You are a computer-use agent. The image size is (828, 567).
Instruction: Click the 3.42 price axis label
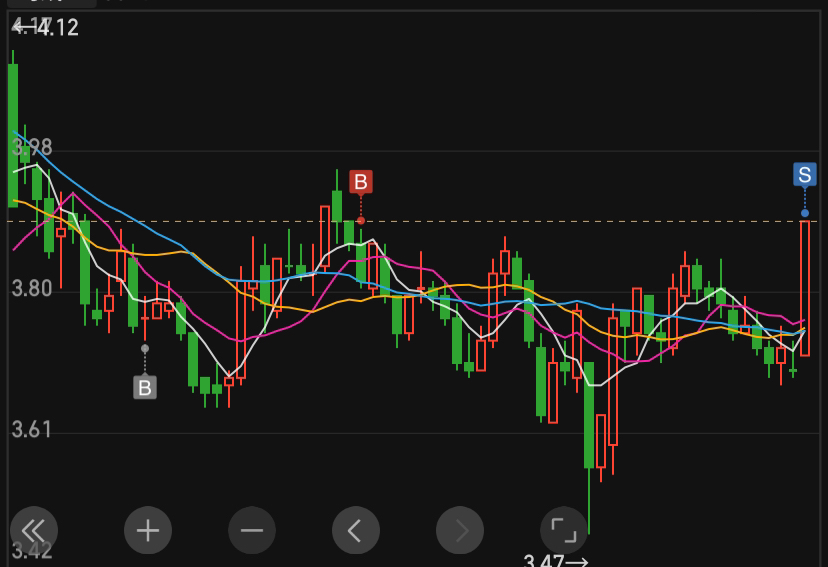[x=32, y=551]
